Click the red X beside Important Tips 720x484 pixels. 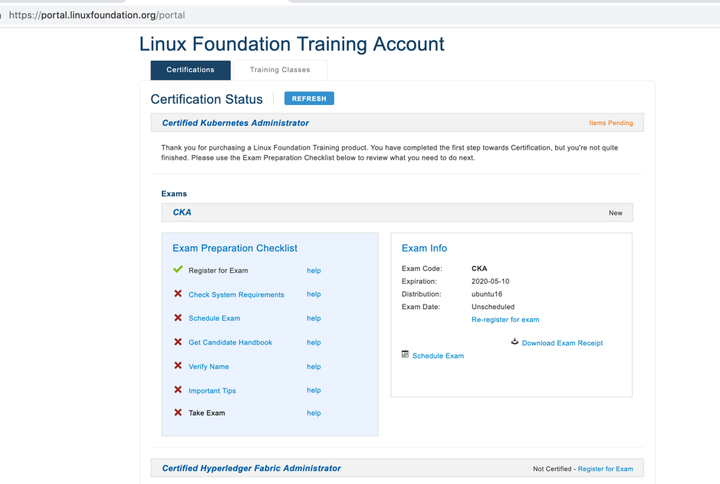point(178,390)
